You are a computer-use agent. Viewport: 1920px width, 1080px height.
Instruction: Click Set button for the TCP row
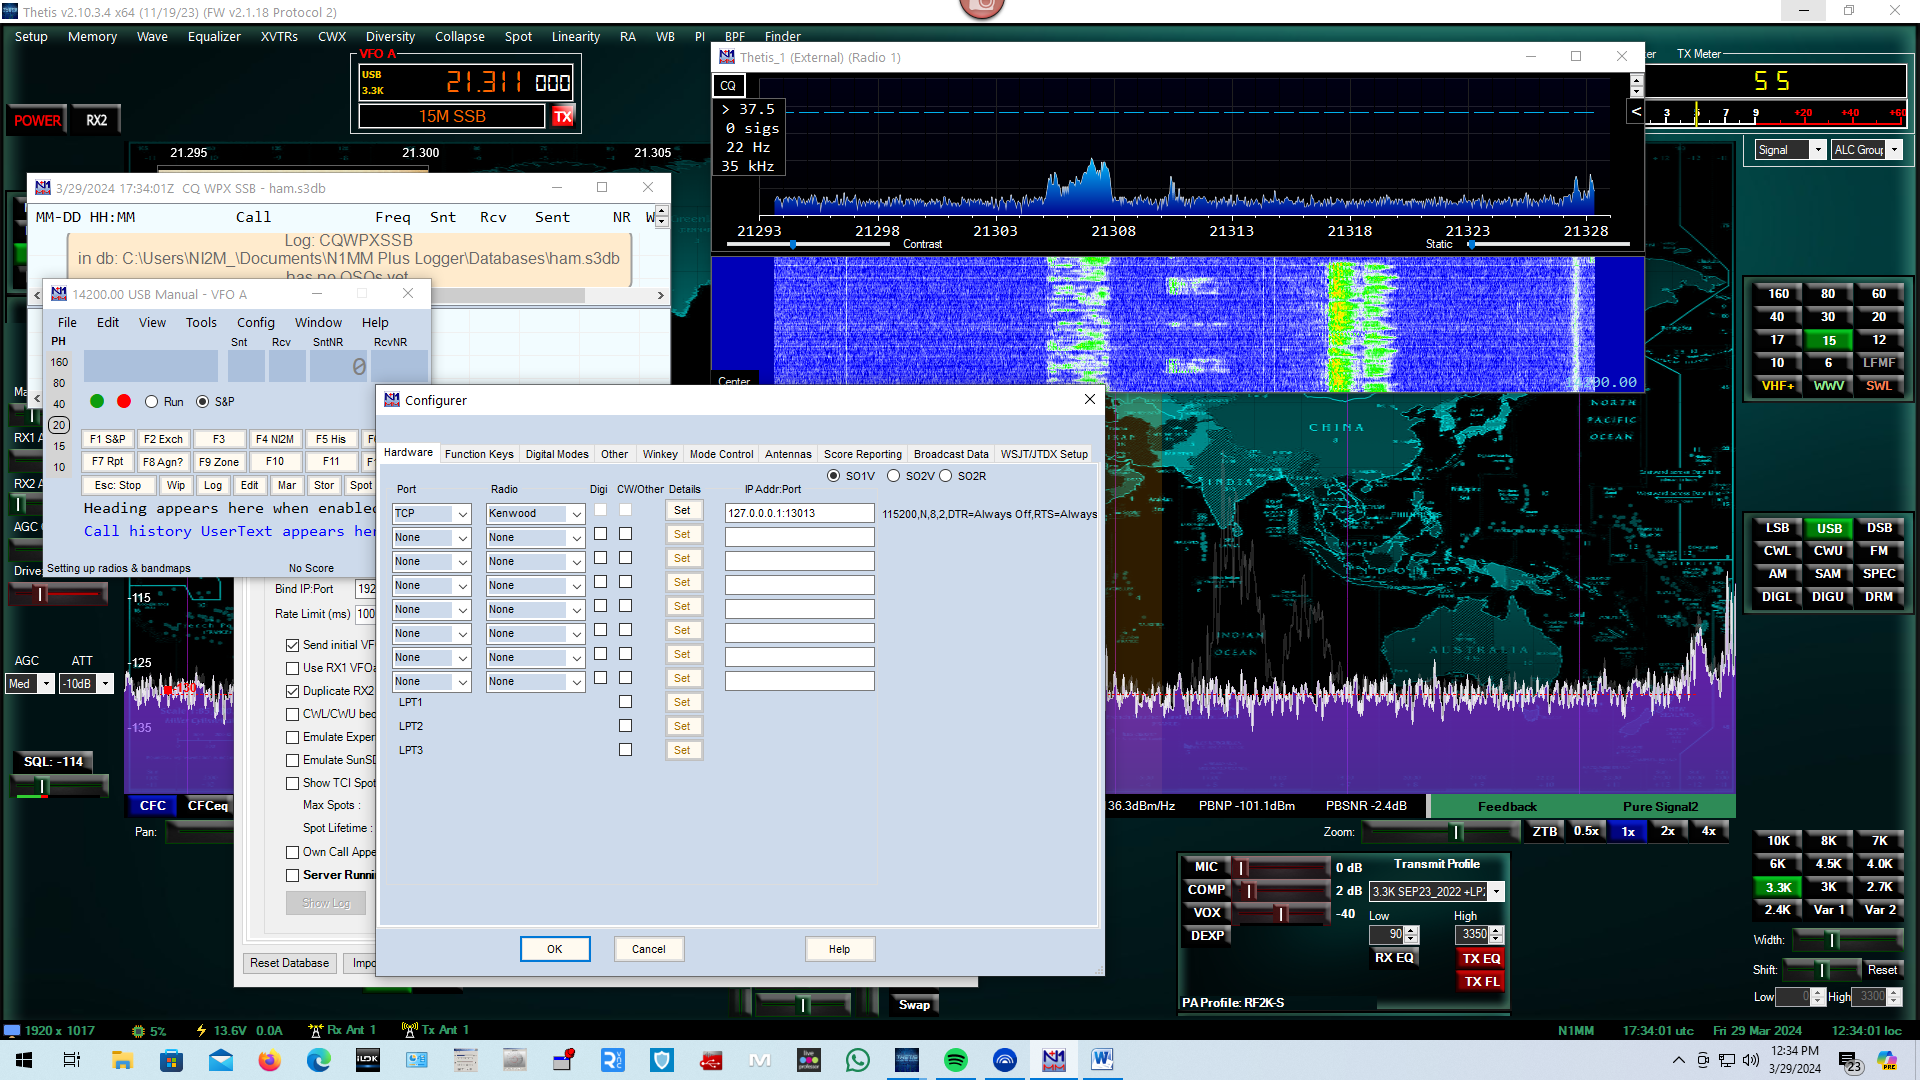(x=683, y=510)
